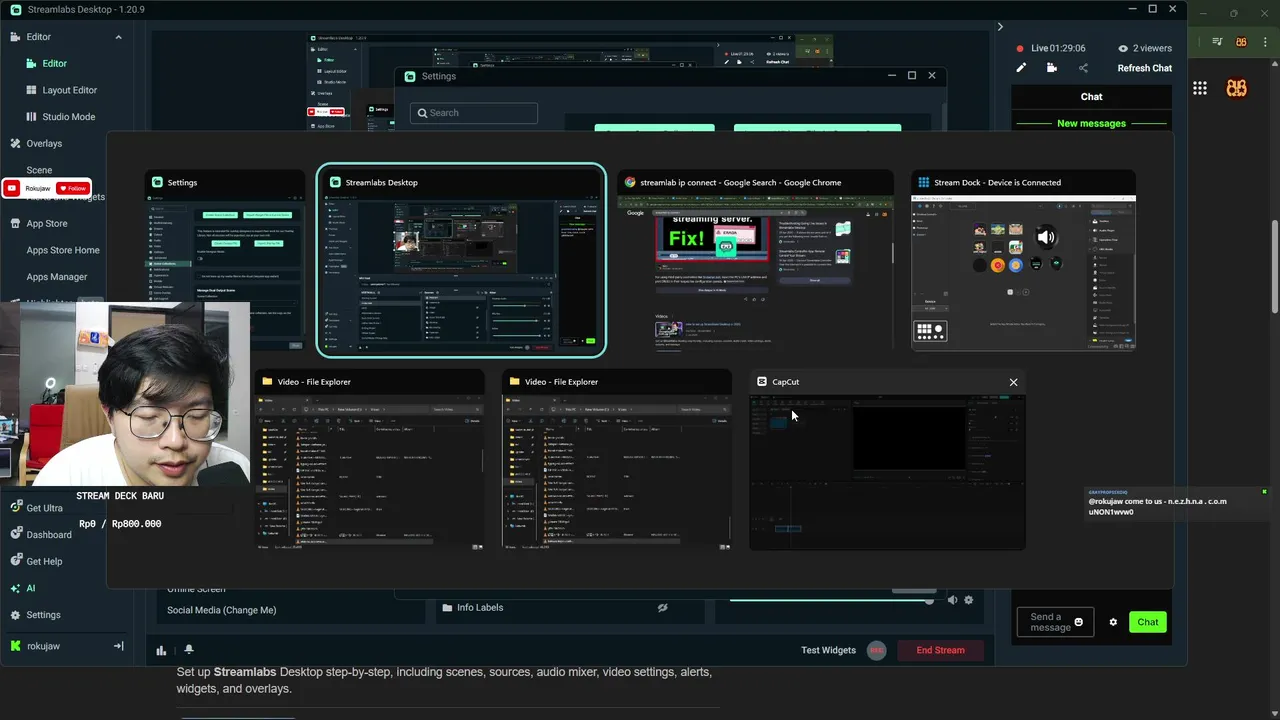Open the Google account avatar
Screen dimensions: 1280x720
click(1237, 88)
